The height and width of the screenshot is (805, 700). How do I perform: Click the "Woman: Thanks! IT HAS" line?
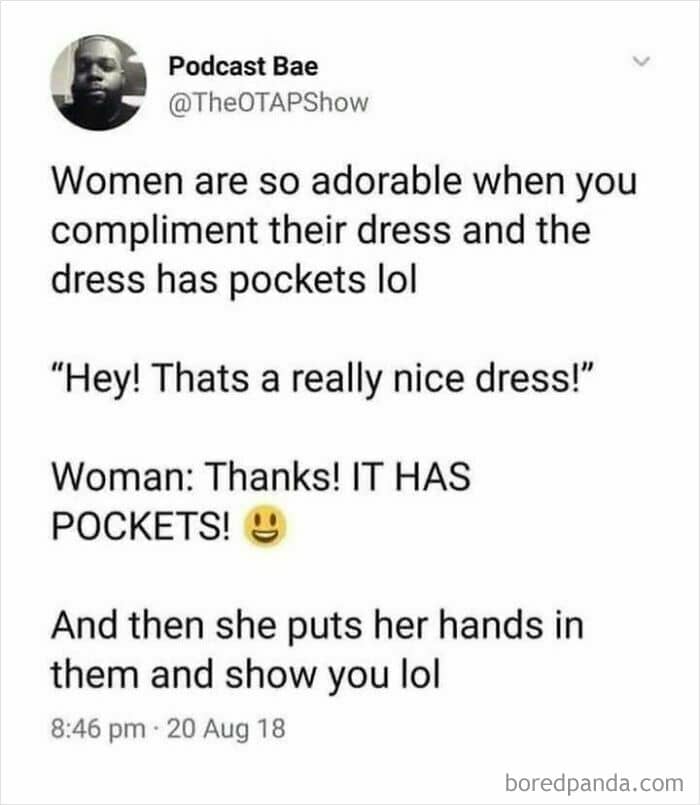click(261, 477)
